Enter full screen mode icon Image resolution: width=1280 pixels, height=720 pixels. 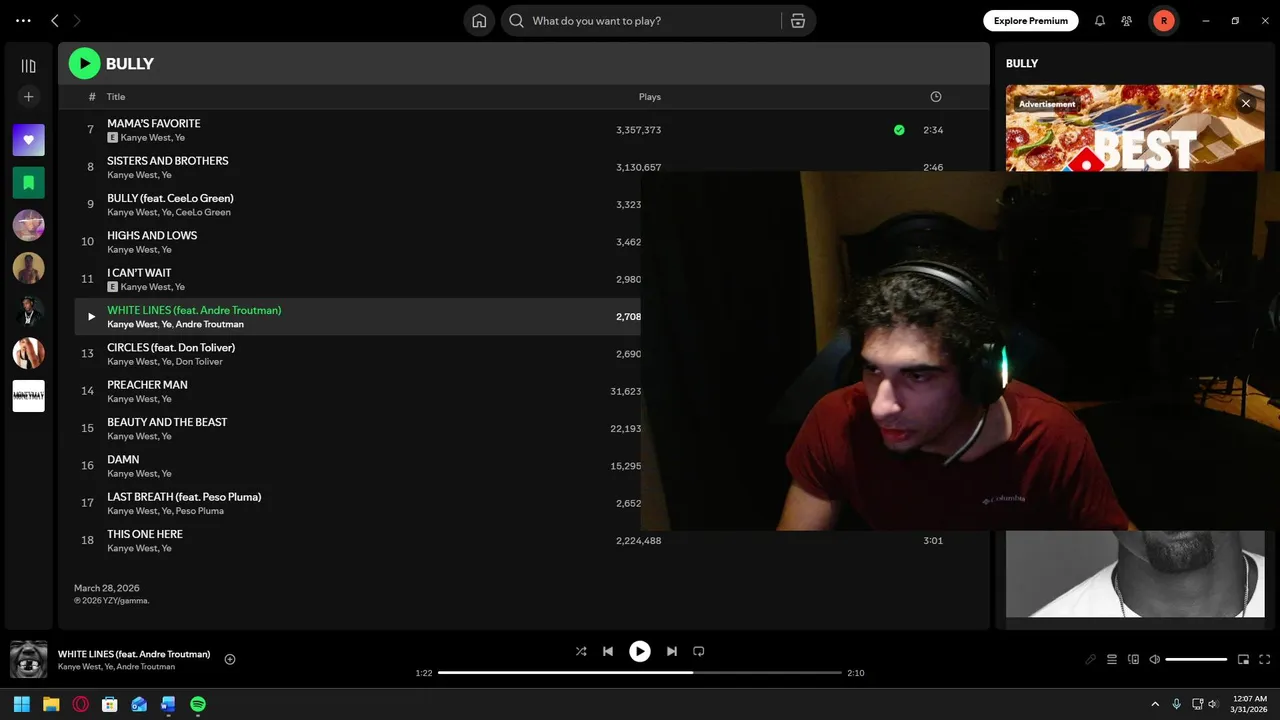pos(1265,659)
